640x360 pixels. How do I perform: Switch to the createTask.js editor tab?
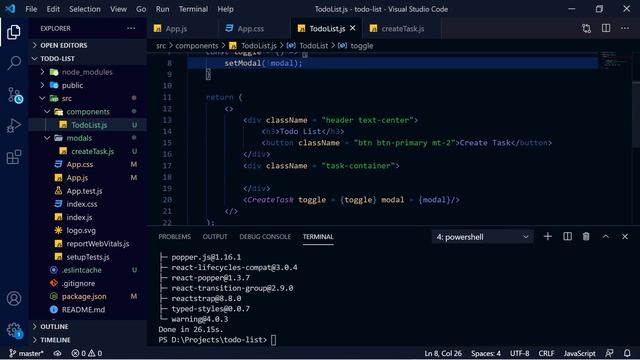(x=402, y=29)
